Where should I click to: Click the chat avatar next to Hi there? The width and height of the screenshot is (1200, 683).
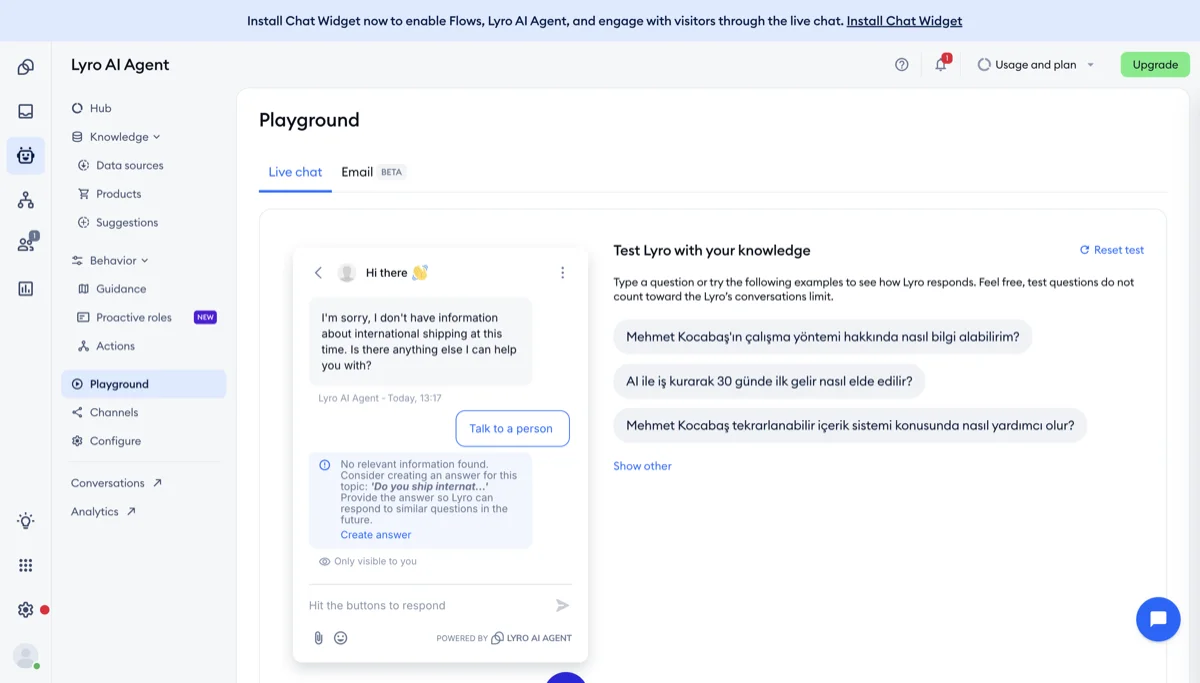click(x=347, y=273)
